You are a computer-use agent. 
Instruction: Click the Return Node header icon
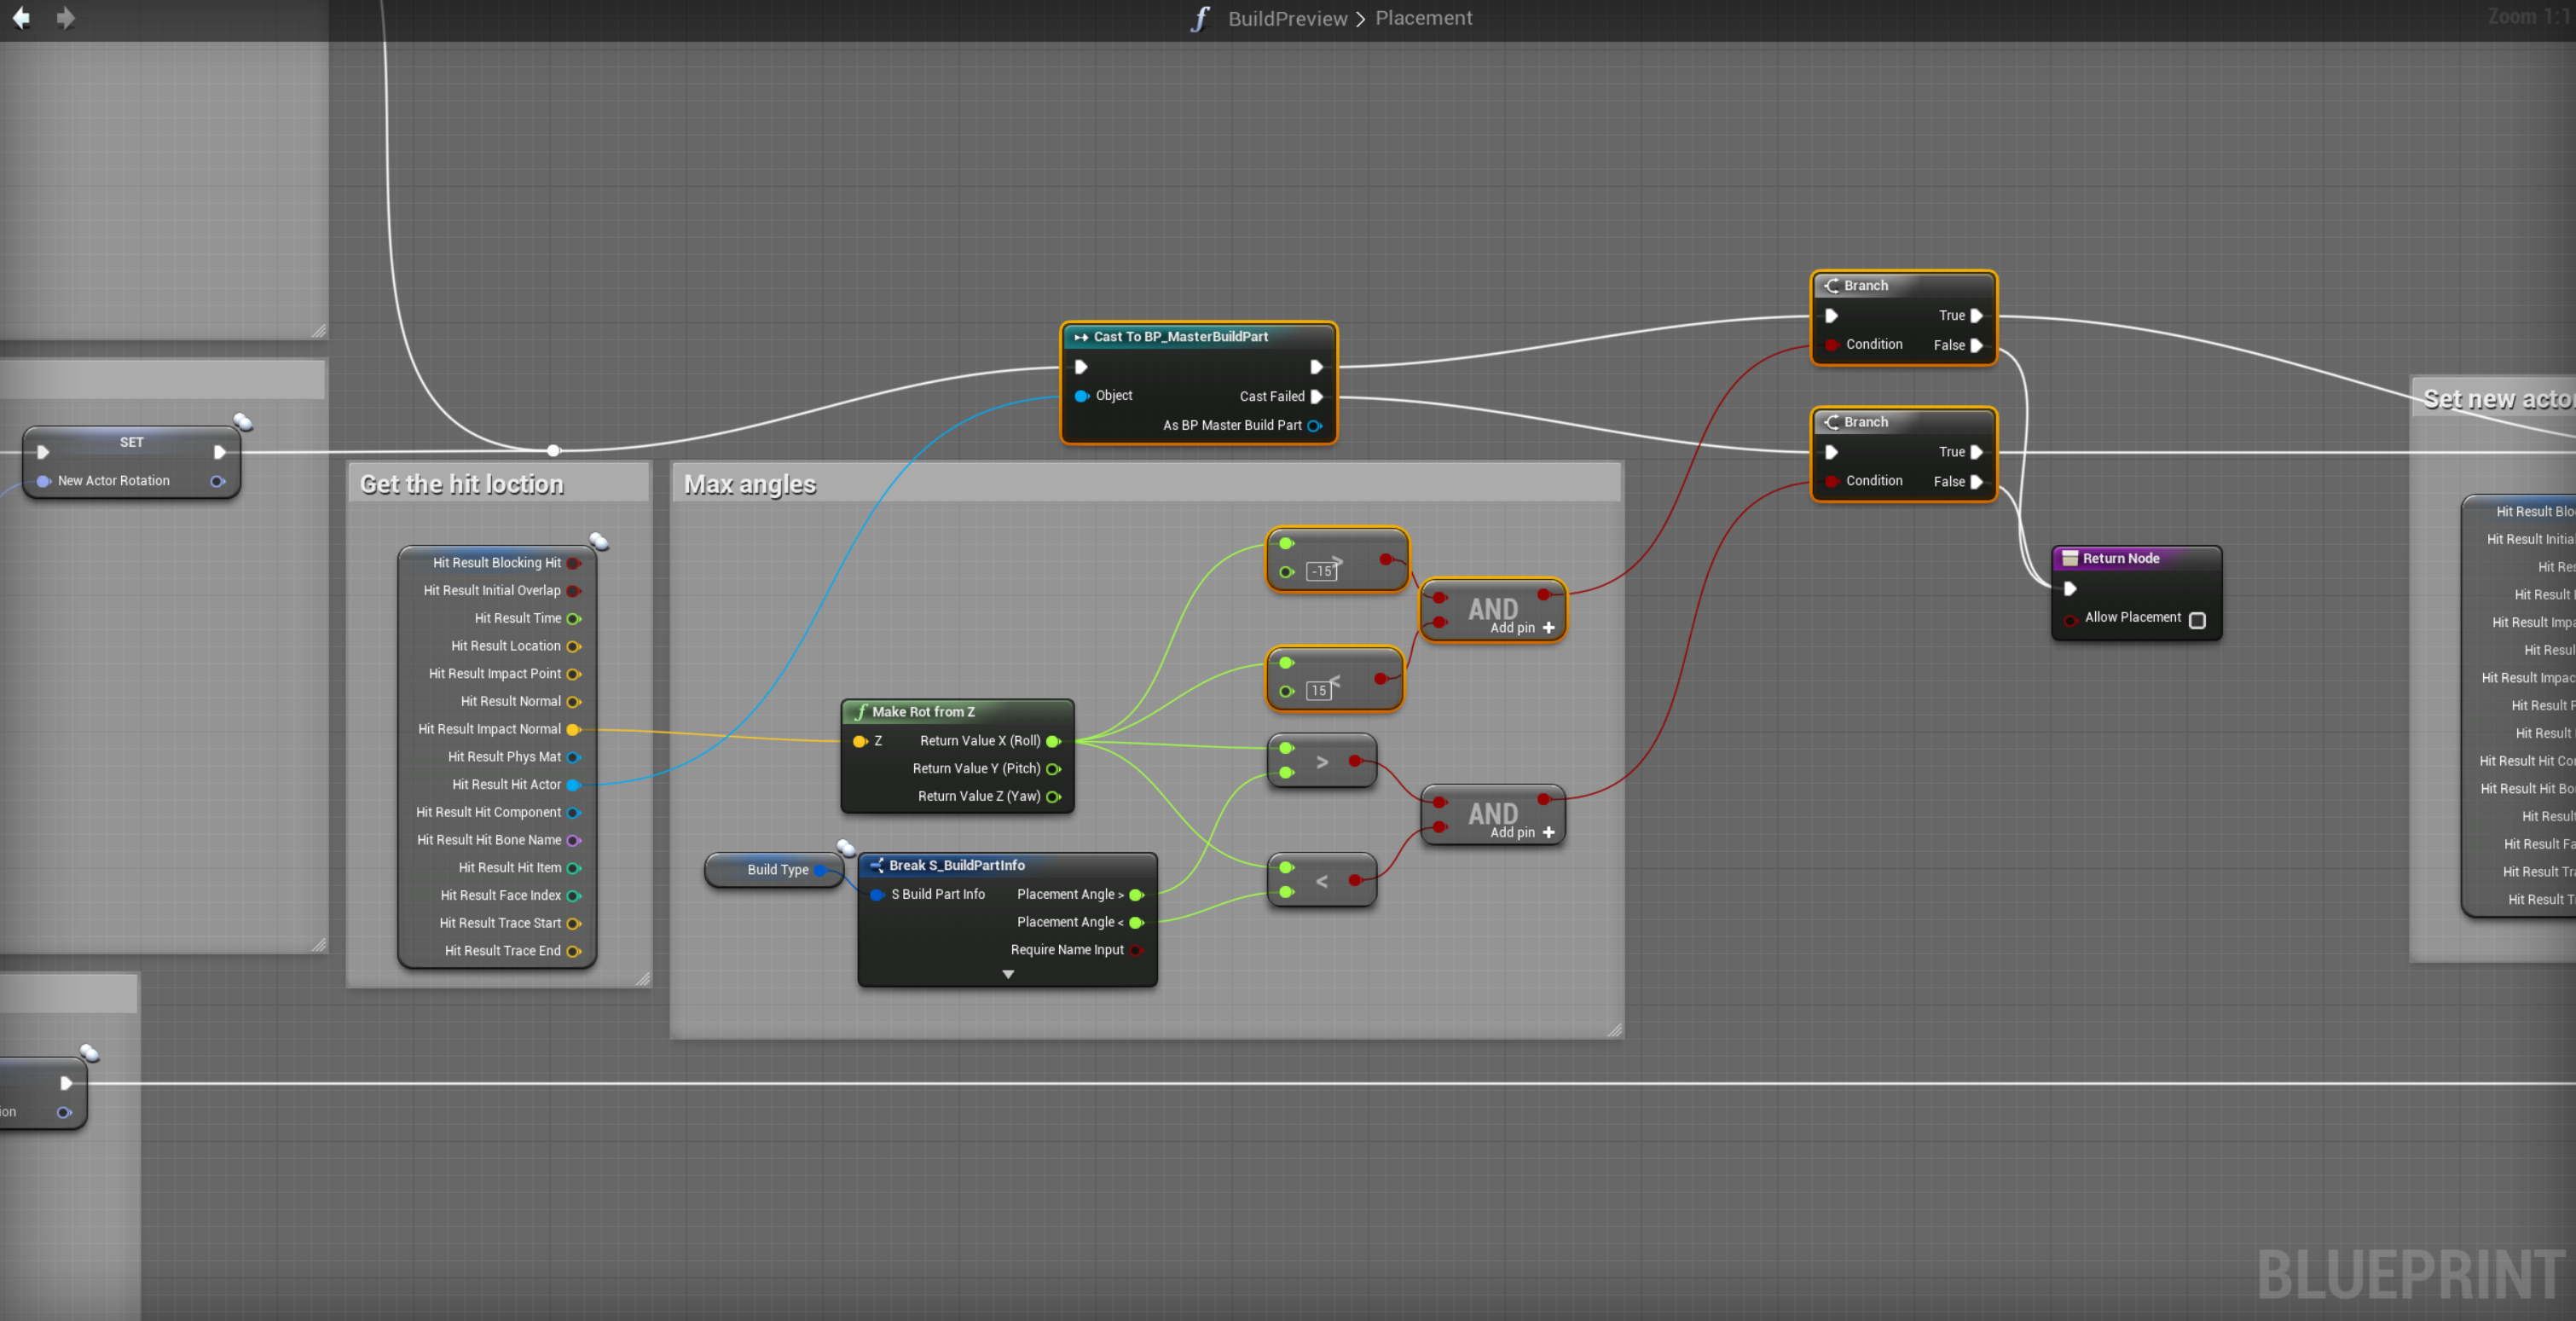(2070, 558)
